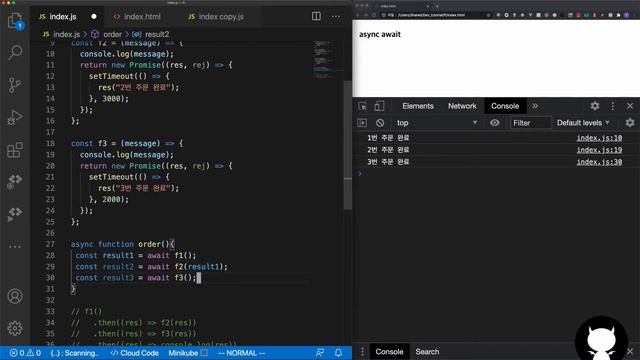The image size is (640, 360).
Task: Click the editor vertical scrollbar
Action: (x=348, y=145)
